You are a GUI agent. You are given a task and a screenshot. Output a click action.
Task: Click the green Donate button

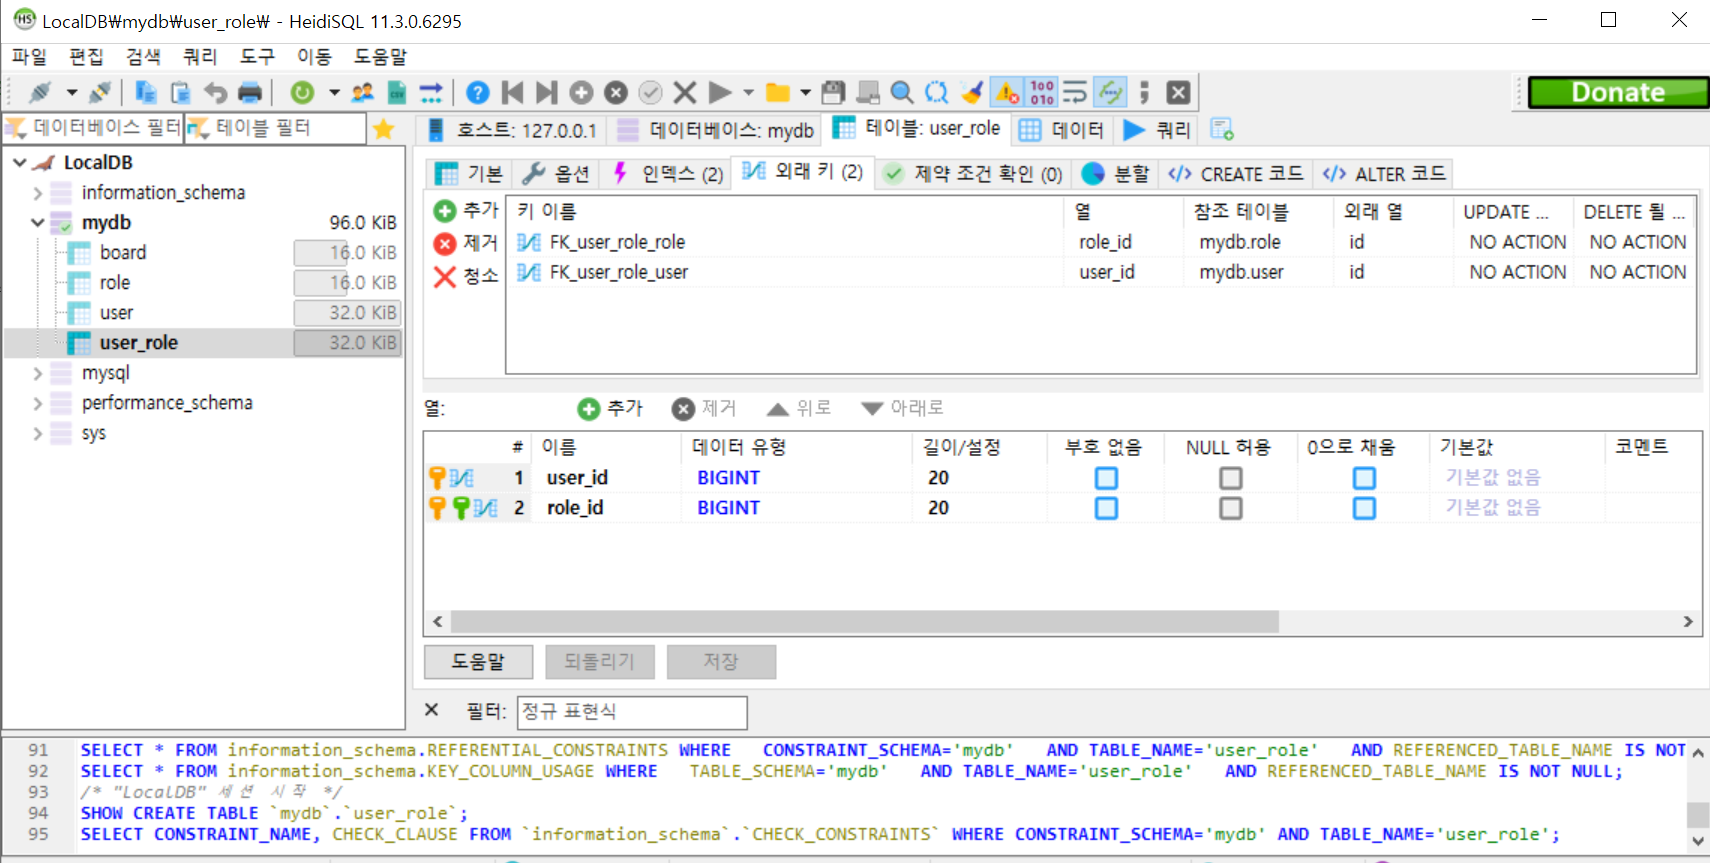click(x=1618, y=93)
